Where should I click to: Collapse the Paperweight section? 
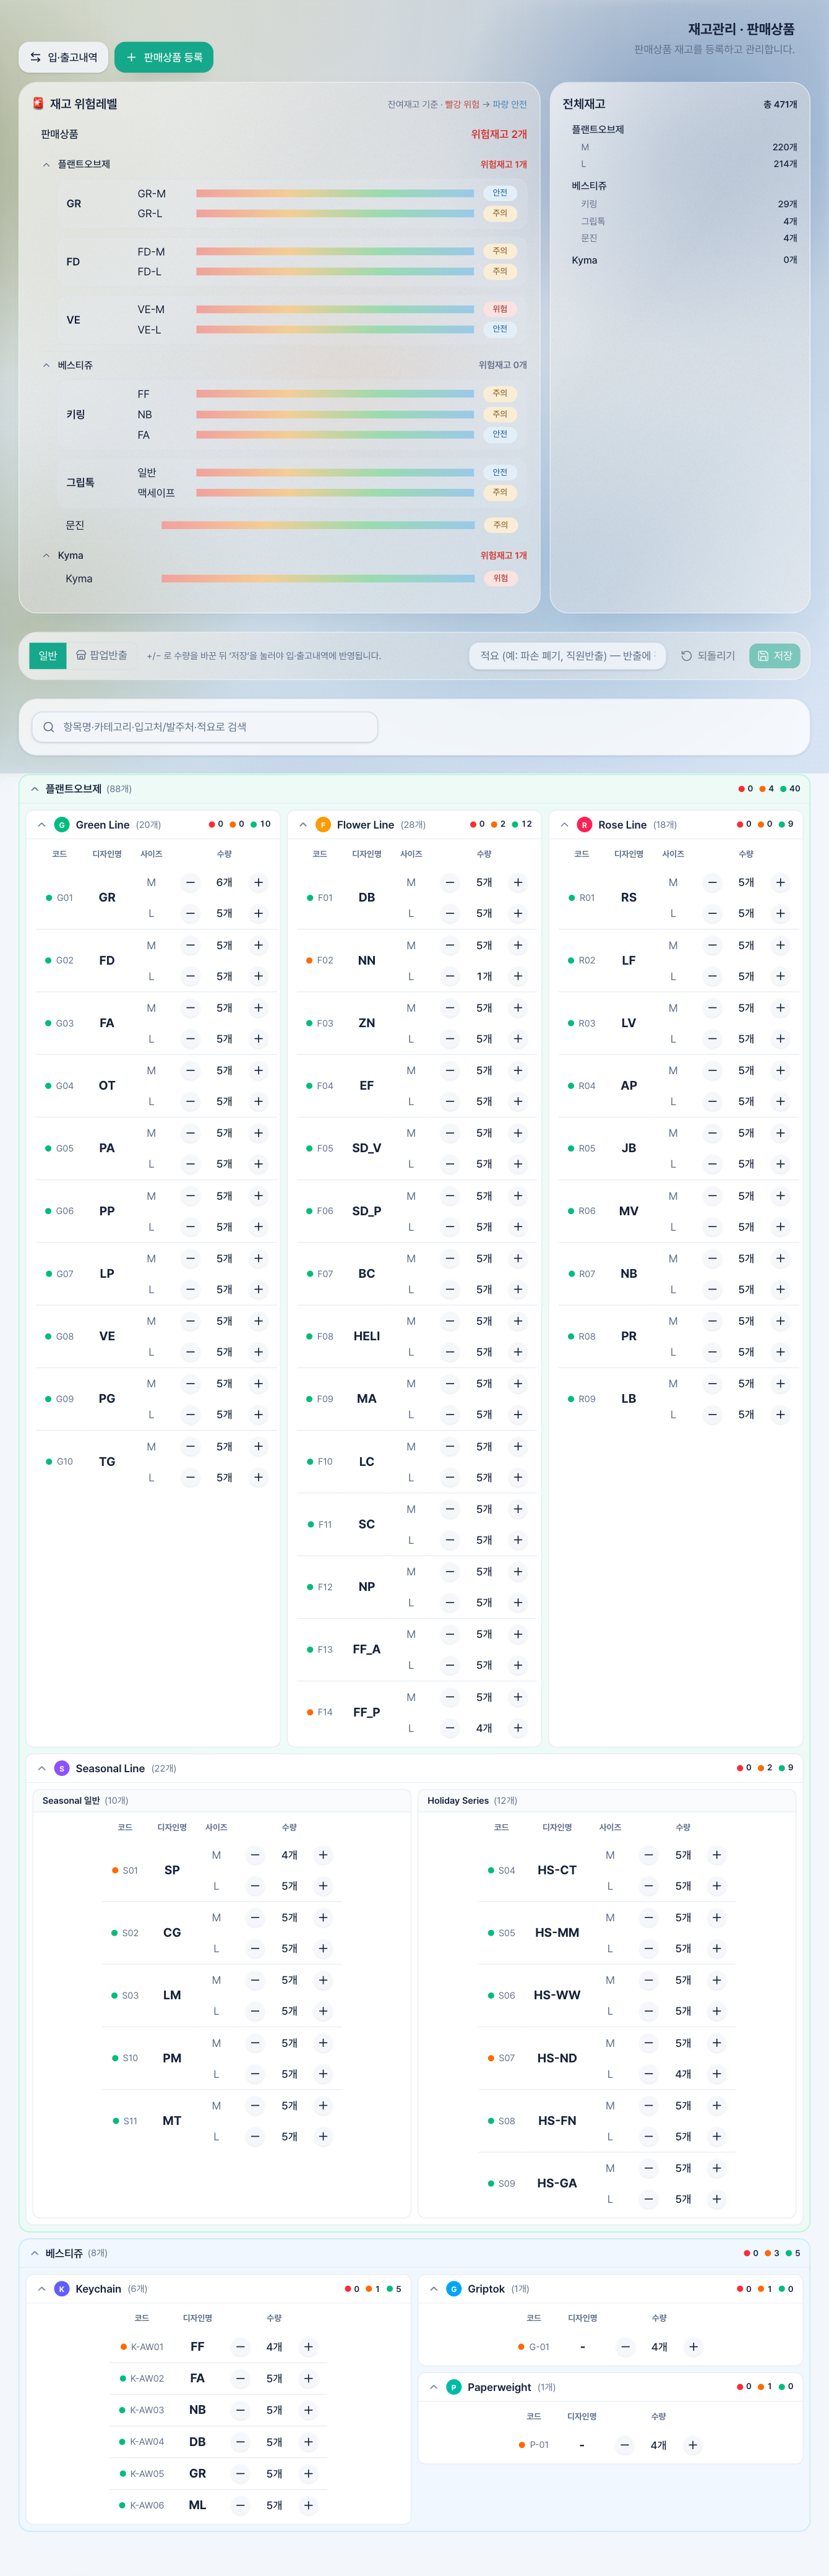(x=433, y=2387)
